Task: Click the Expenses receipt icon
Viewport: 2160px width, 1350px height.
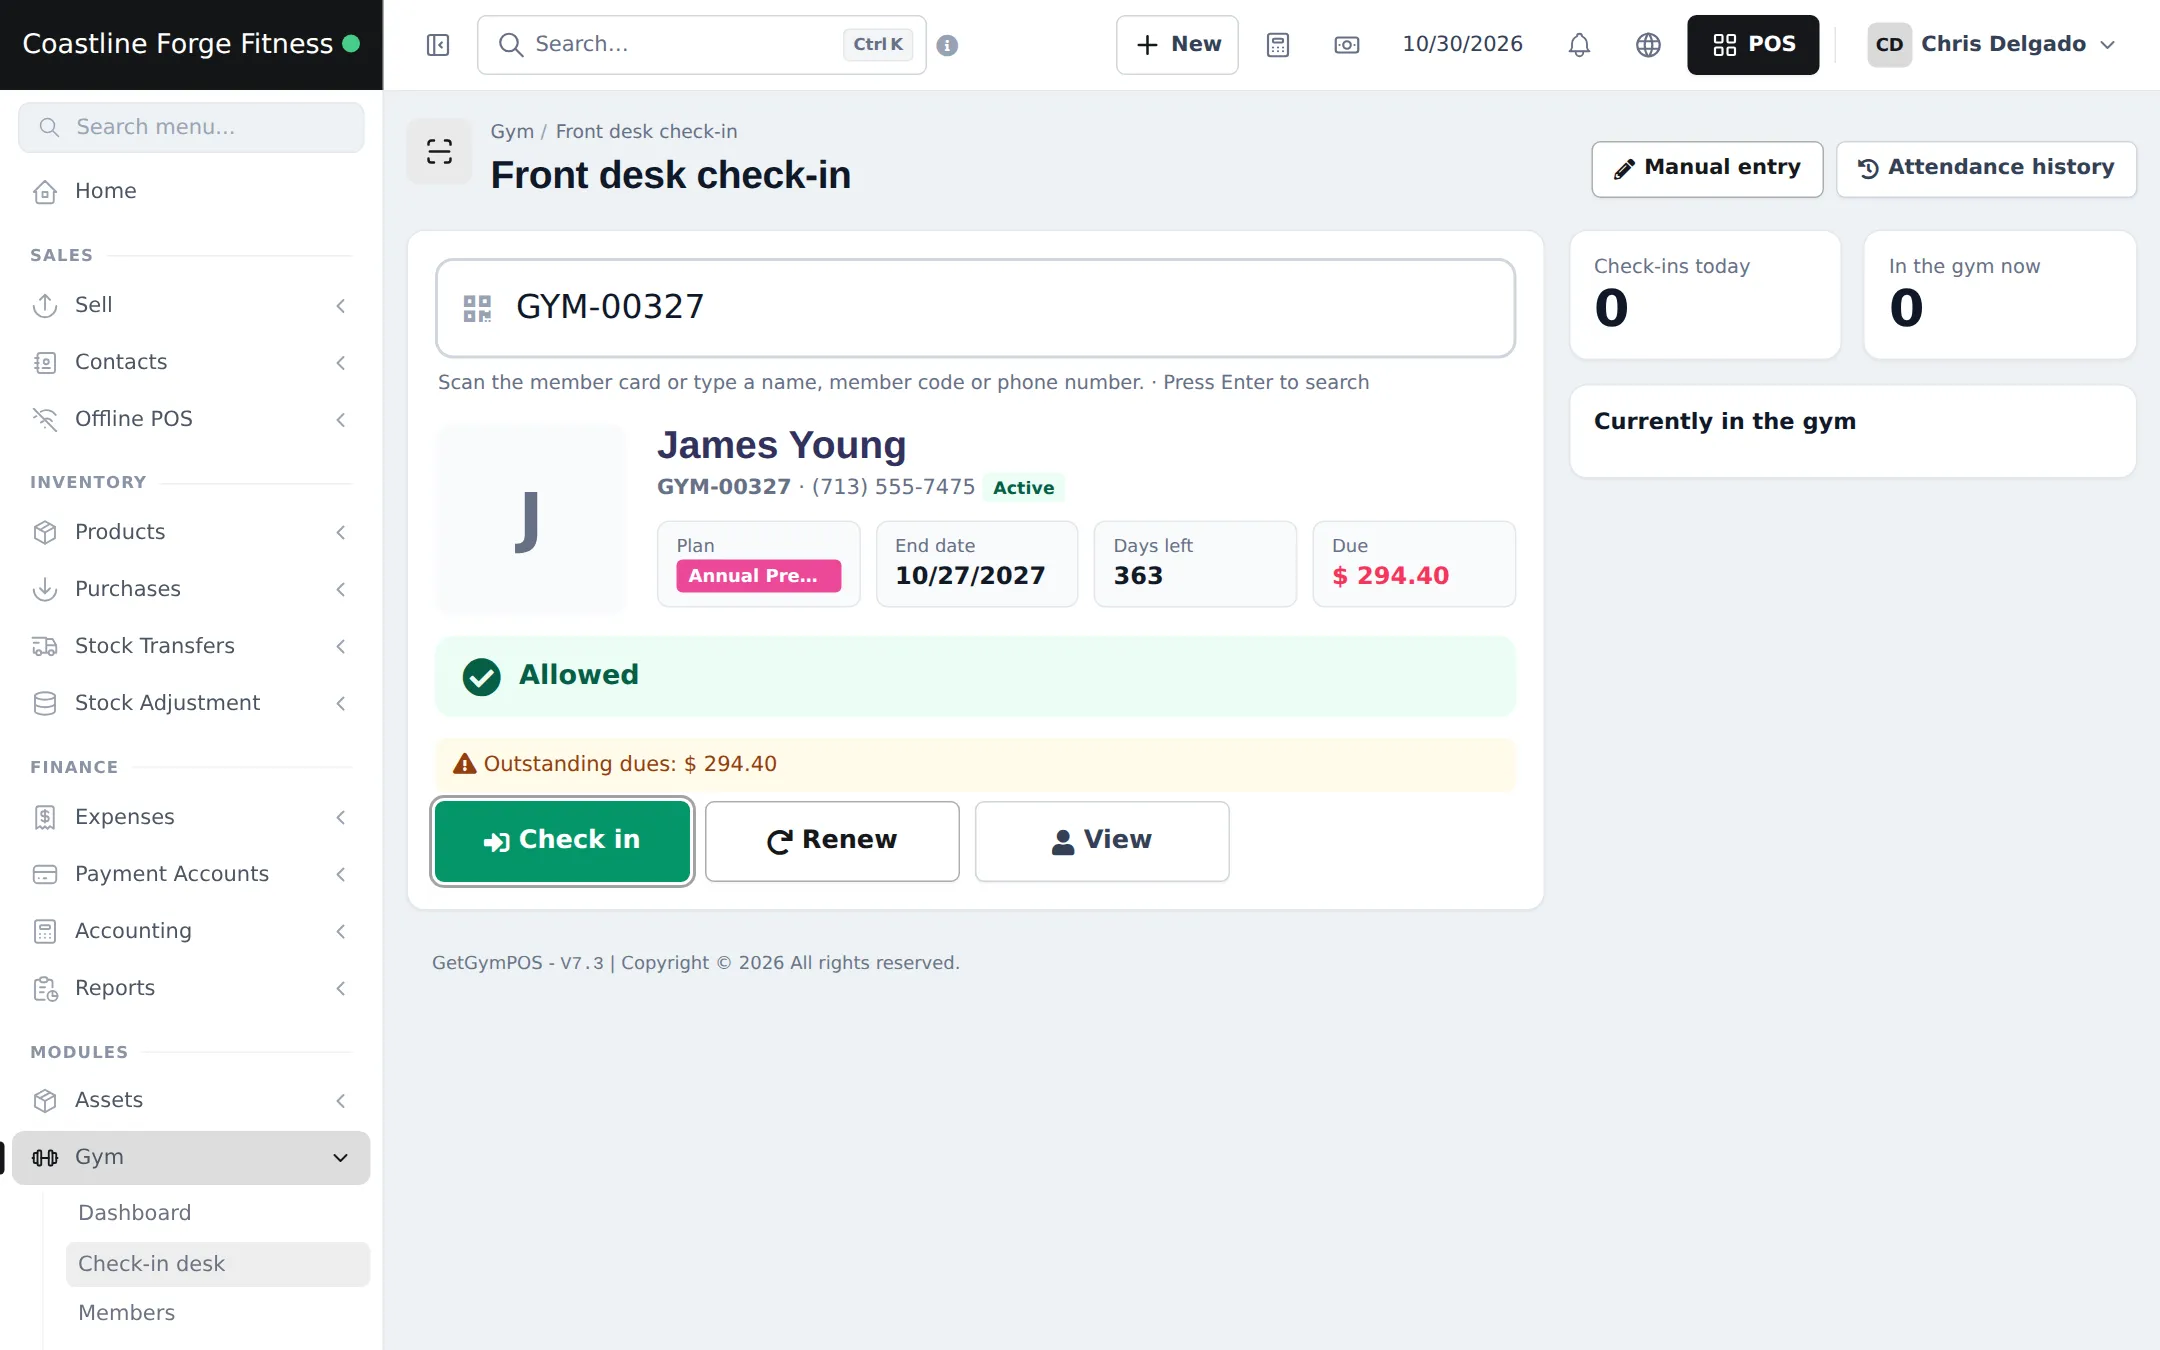Action: [45, 817]
